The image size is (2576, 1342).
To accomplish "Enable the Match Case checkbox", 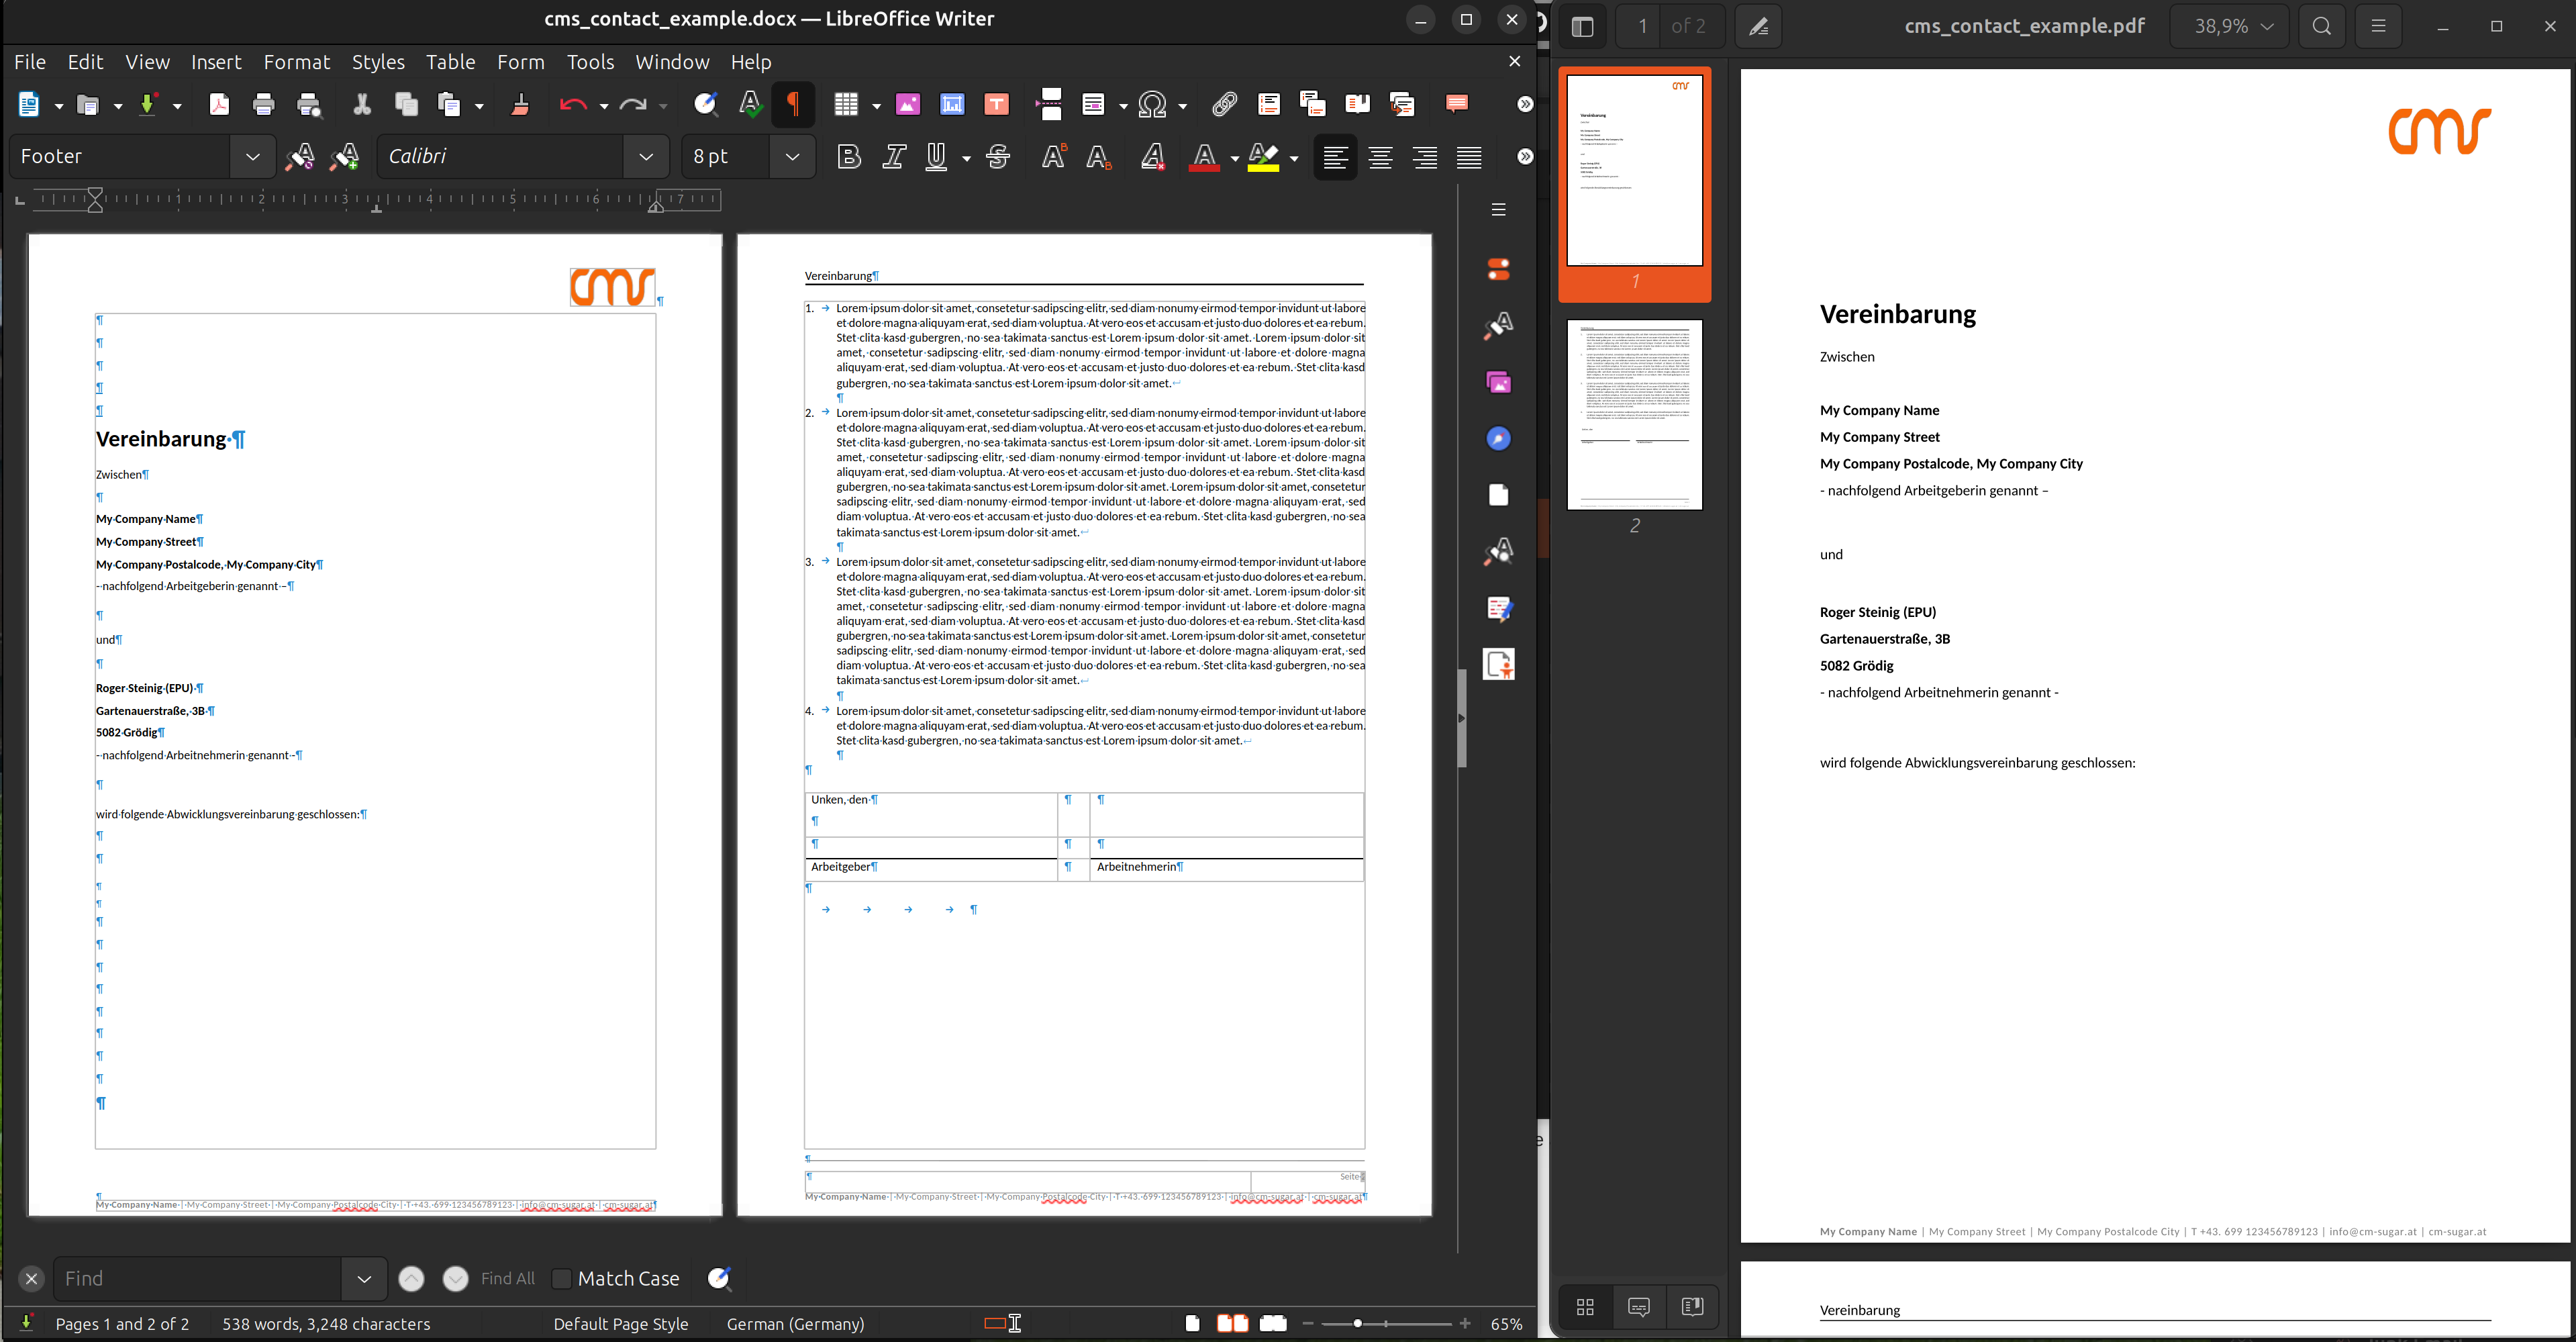I will coord(562,1278).
